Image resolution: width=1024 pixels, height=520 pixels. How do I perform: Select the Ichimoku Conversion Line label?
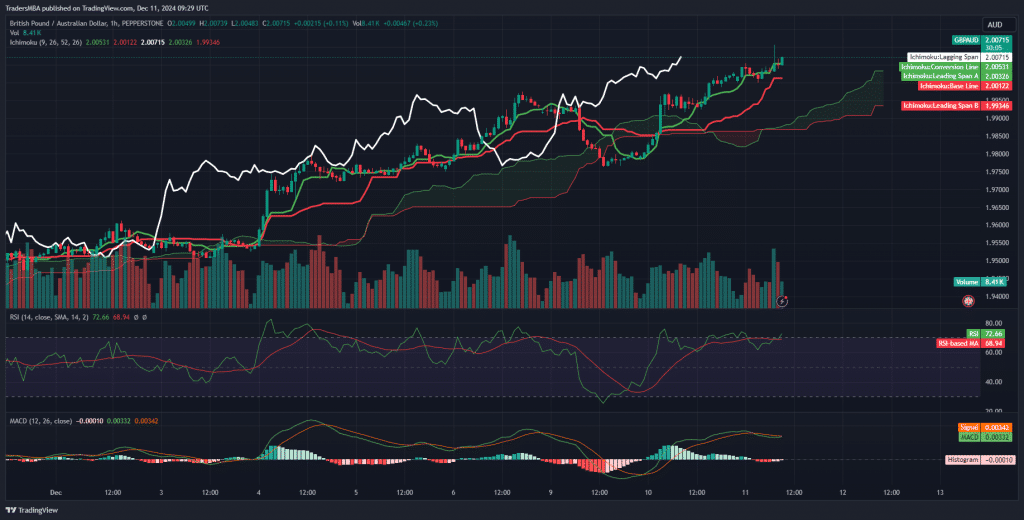tap(940, 67)
